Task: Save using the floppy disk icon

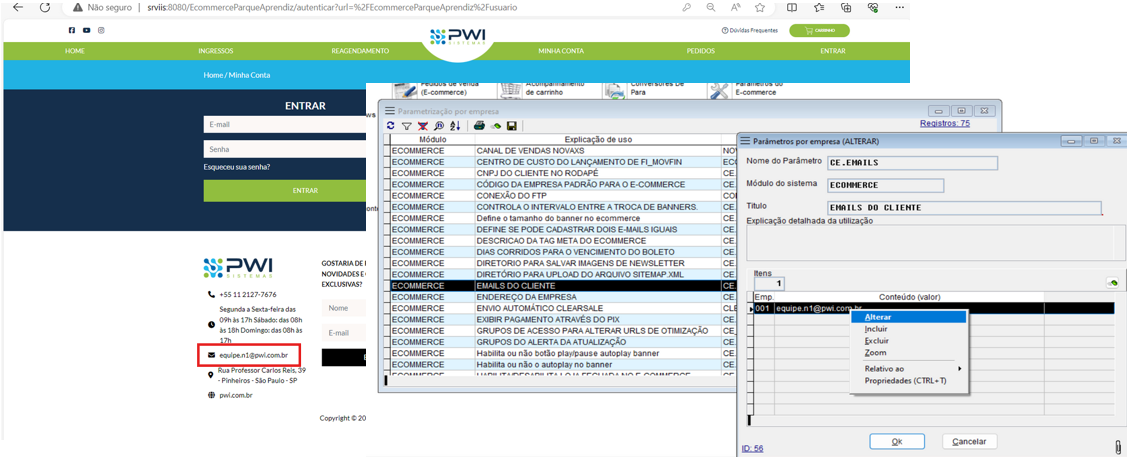Action: (512, 126)
